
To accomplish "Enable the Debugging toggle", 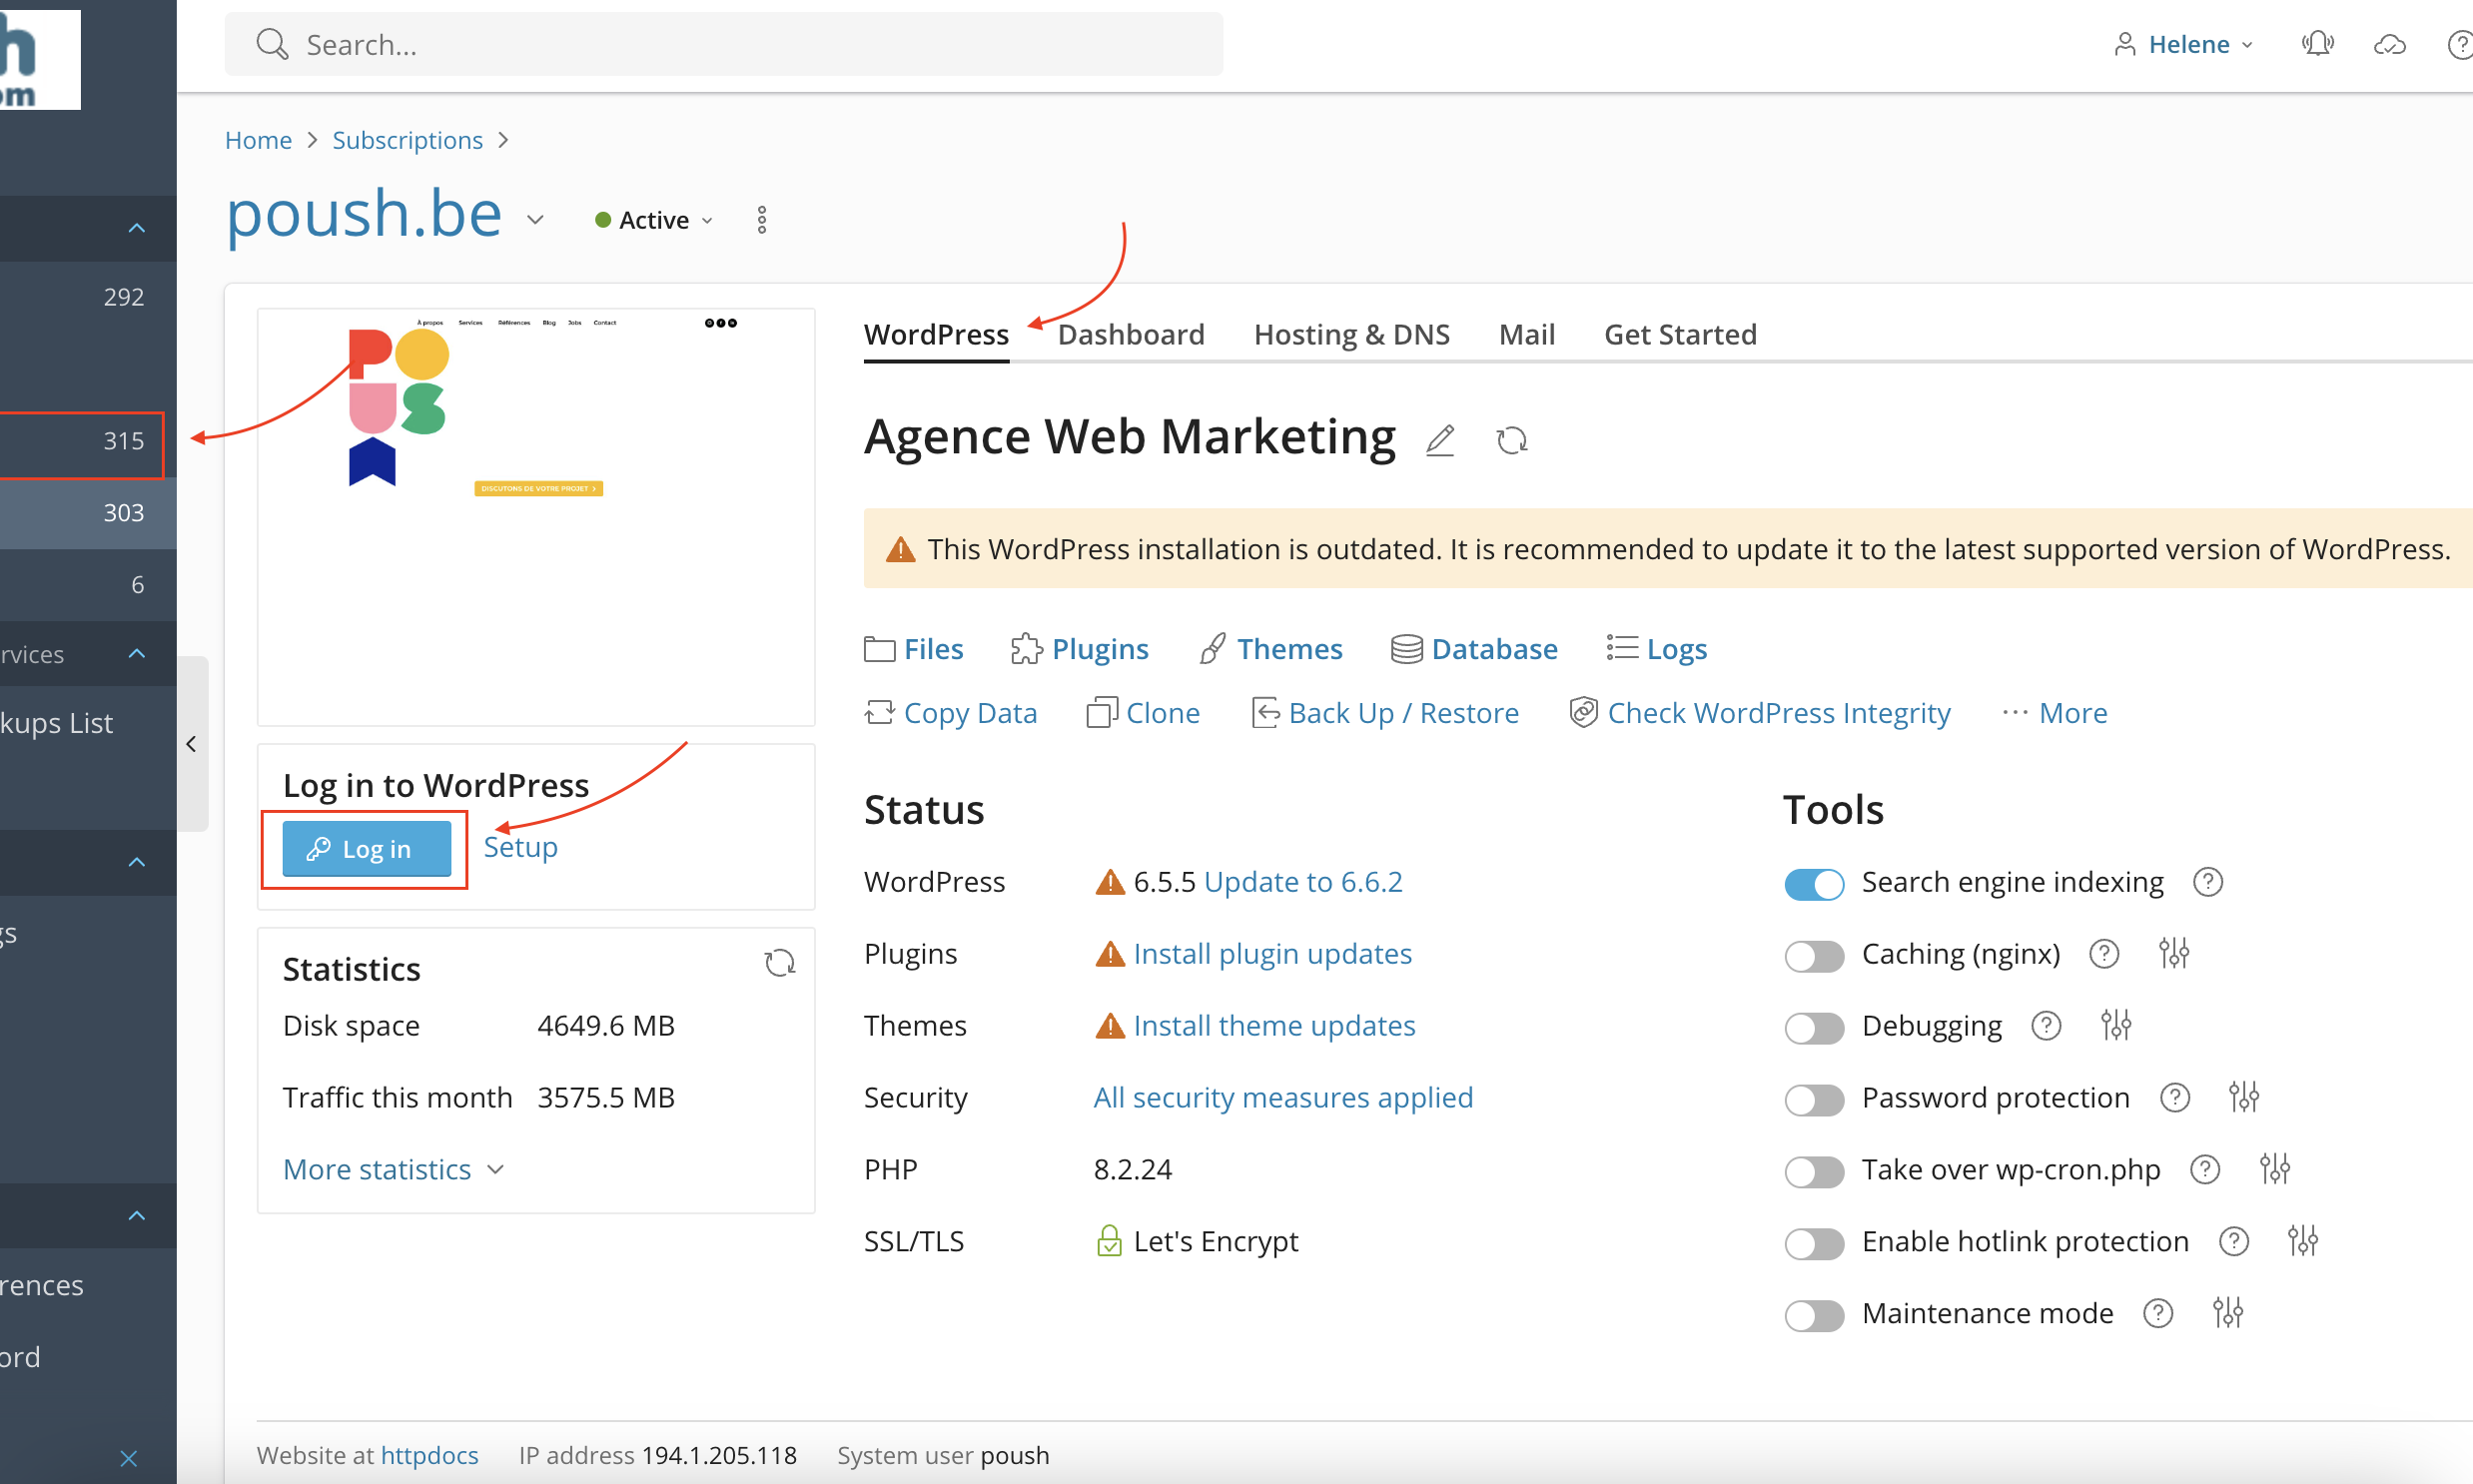I will 1814,1027.
